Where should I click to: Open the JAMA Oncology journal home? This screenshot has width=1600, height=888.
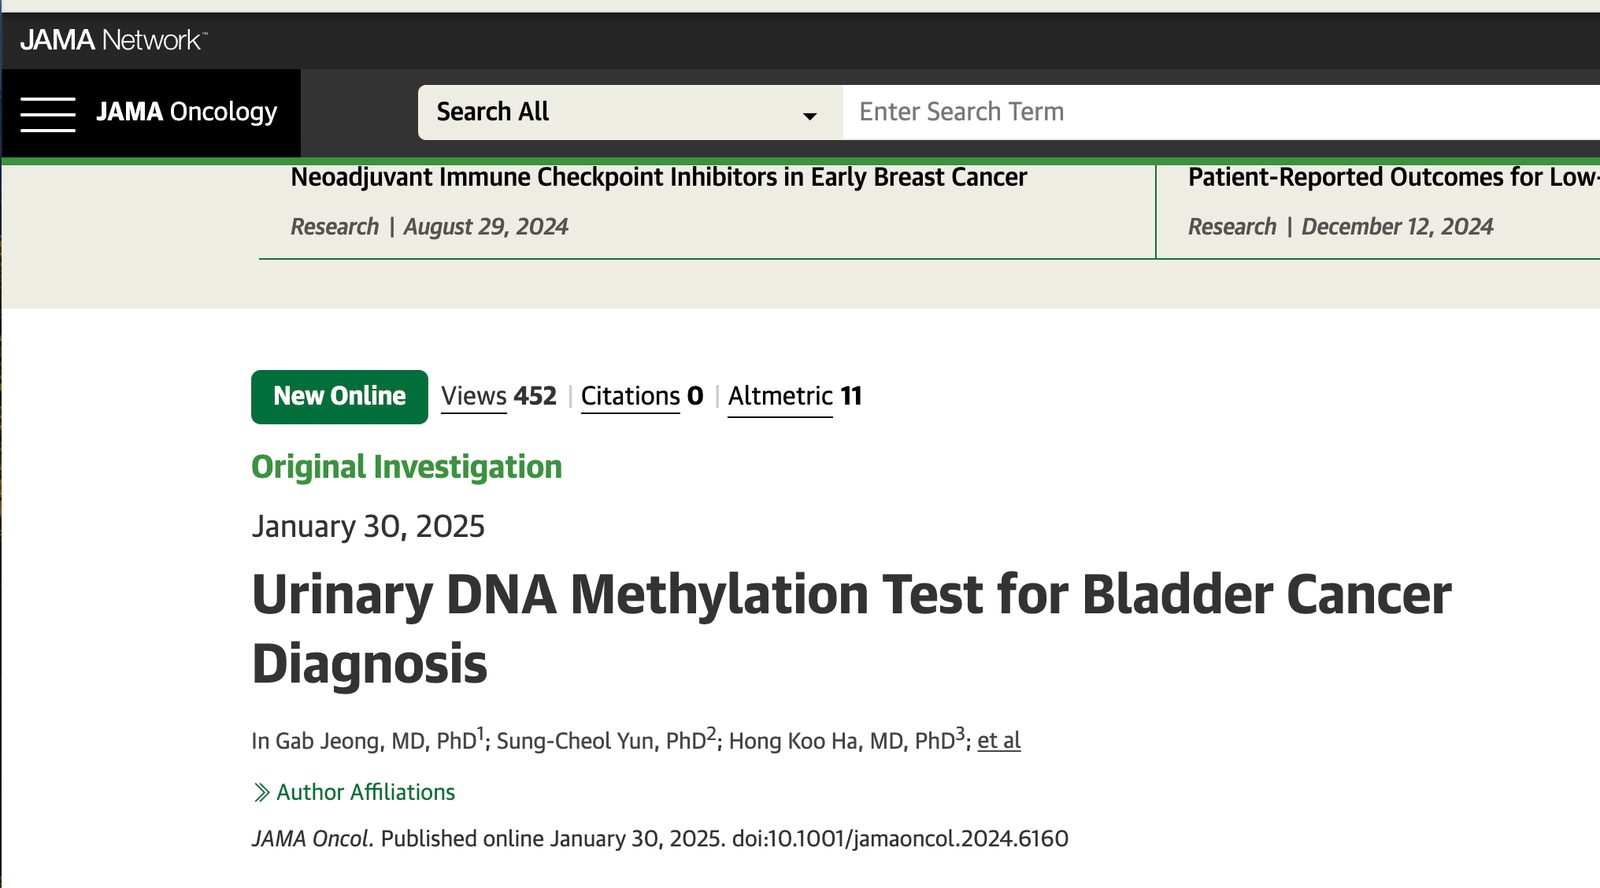click(187, 112)
